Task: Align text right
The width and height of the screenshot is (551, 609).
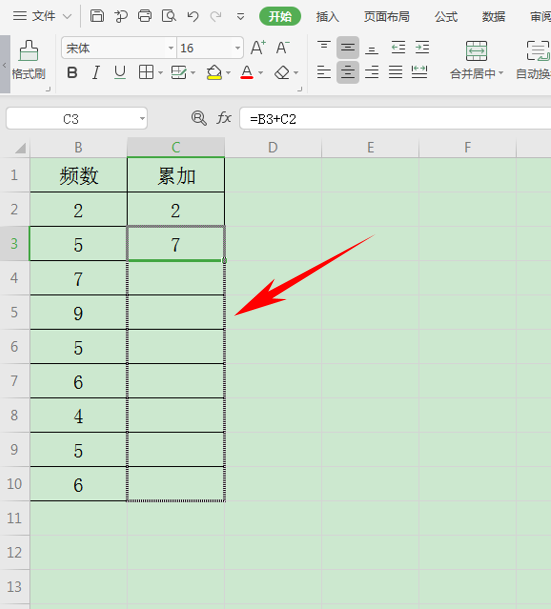Action: (x=372, y=72)
